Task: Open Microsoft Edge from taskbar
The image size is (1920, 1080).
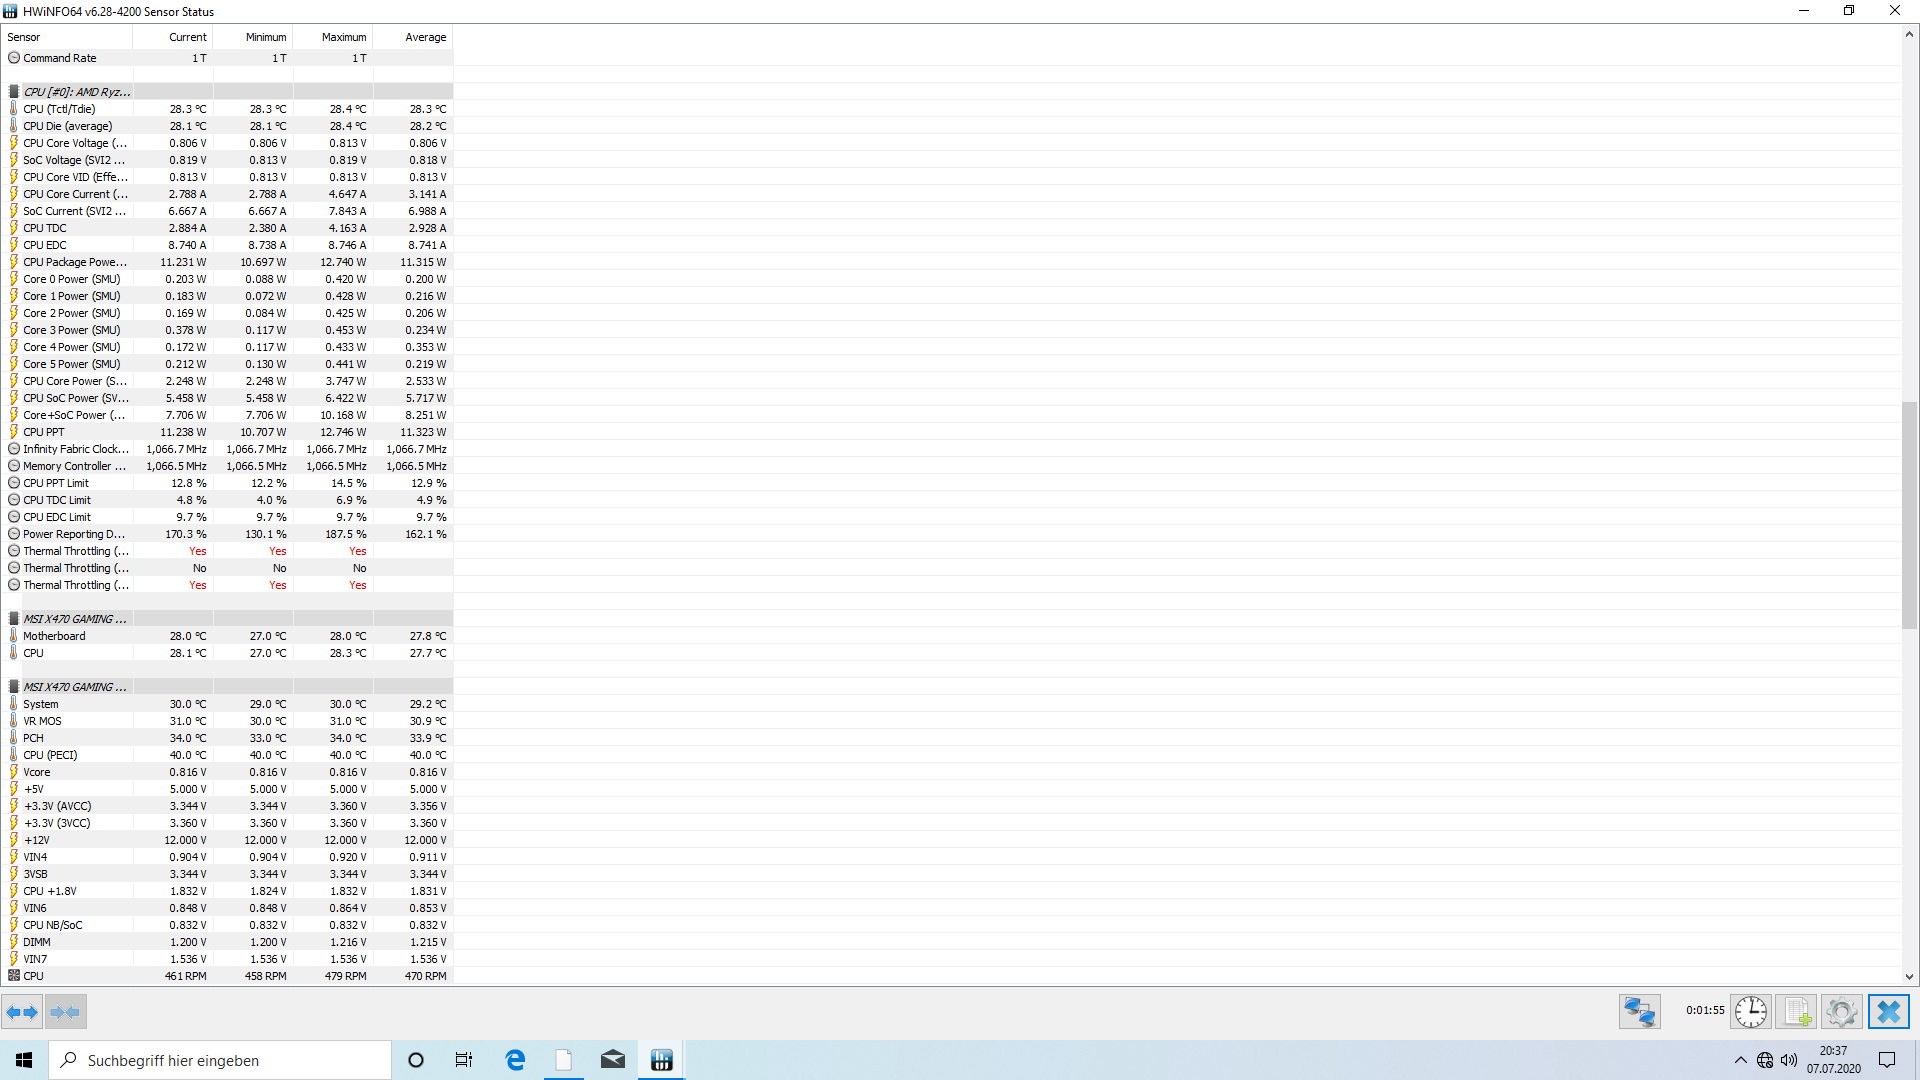Action: (515, 1060)
